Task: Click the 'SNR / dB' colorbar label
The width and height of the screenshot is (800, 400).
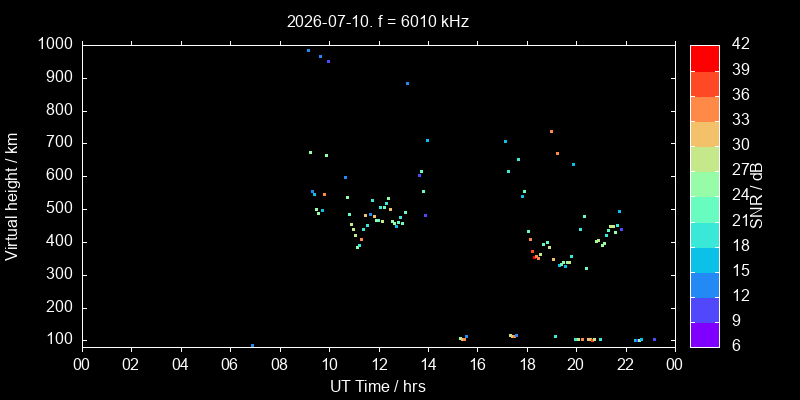Action: (757, 196)
